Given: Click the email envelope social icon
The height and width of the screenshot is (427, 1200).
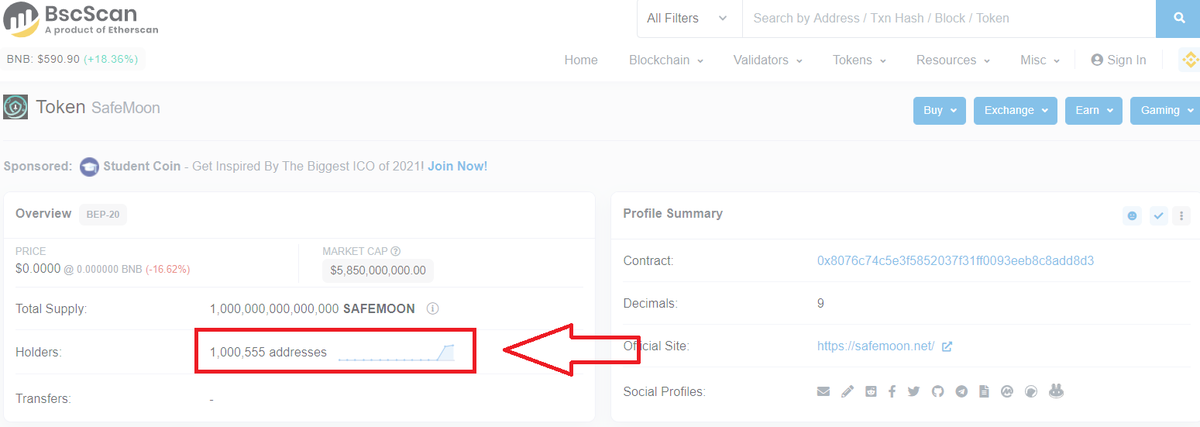Looking at the screenshot, I should (x=823, y=391).
